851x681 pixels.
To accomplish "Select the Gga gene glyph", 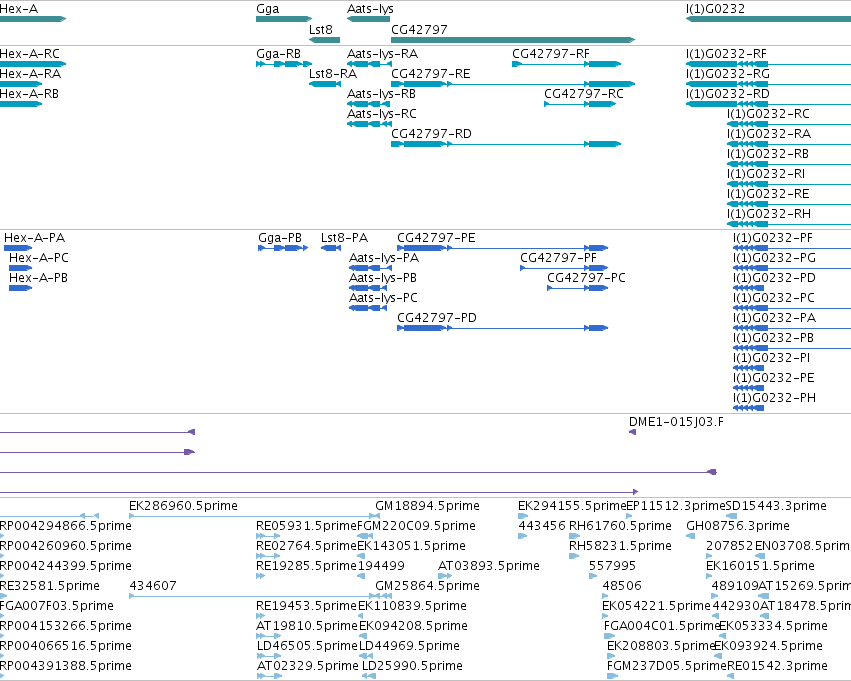I will click(x=284, y=19).
